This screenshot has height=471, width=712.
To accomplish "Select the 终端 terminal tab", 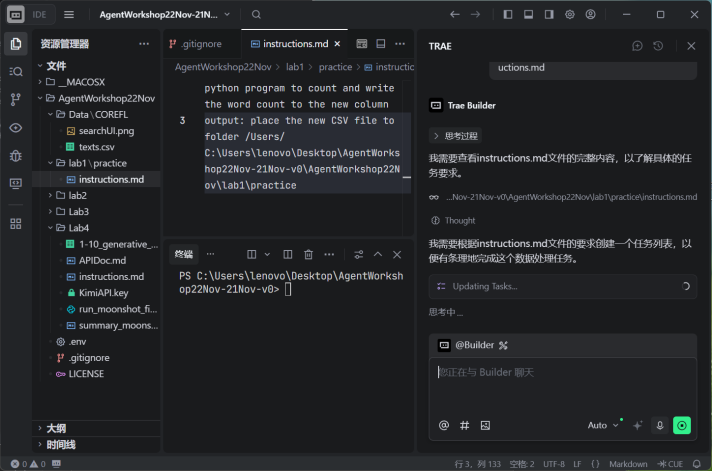I will pyautogui.click(x=184, y=255).
